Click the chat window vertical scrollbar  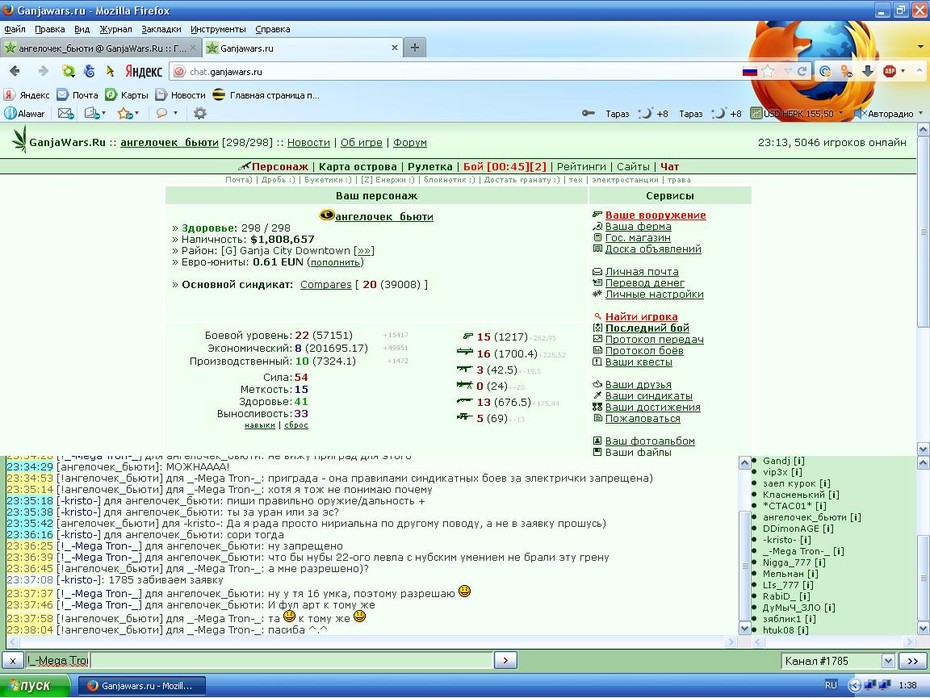pyautogui.click(x=745, y=545)
